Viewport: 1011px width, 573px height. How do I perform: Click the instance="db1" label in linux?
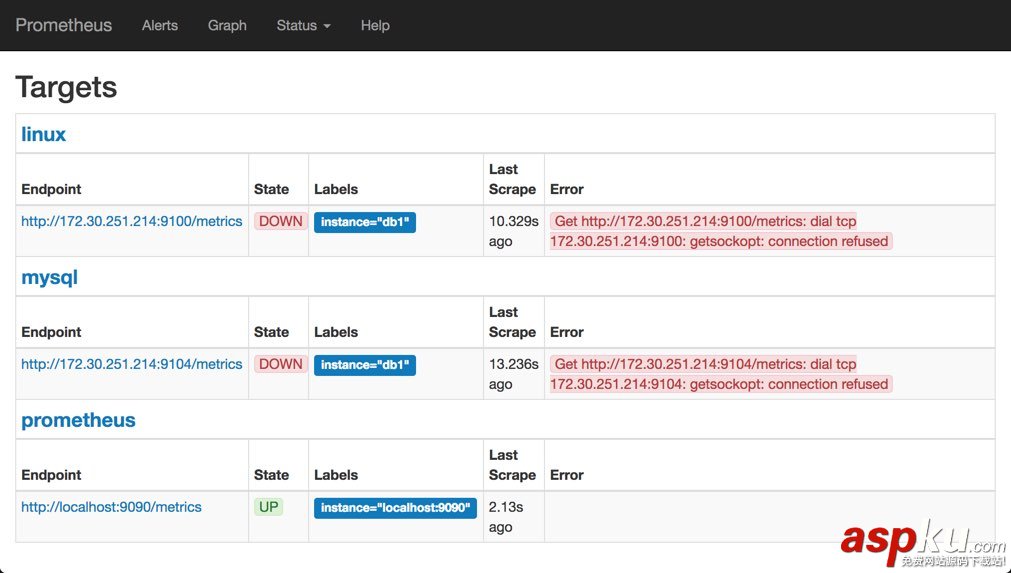click(365, 222)
